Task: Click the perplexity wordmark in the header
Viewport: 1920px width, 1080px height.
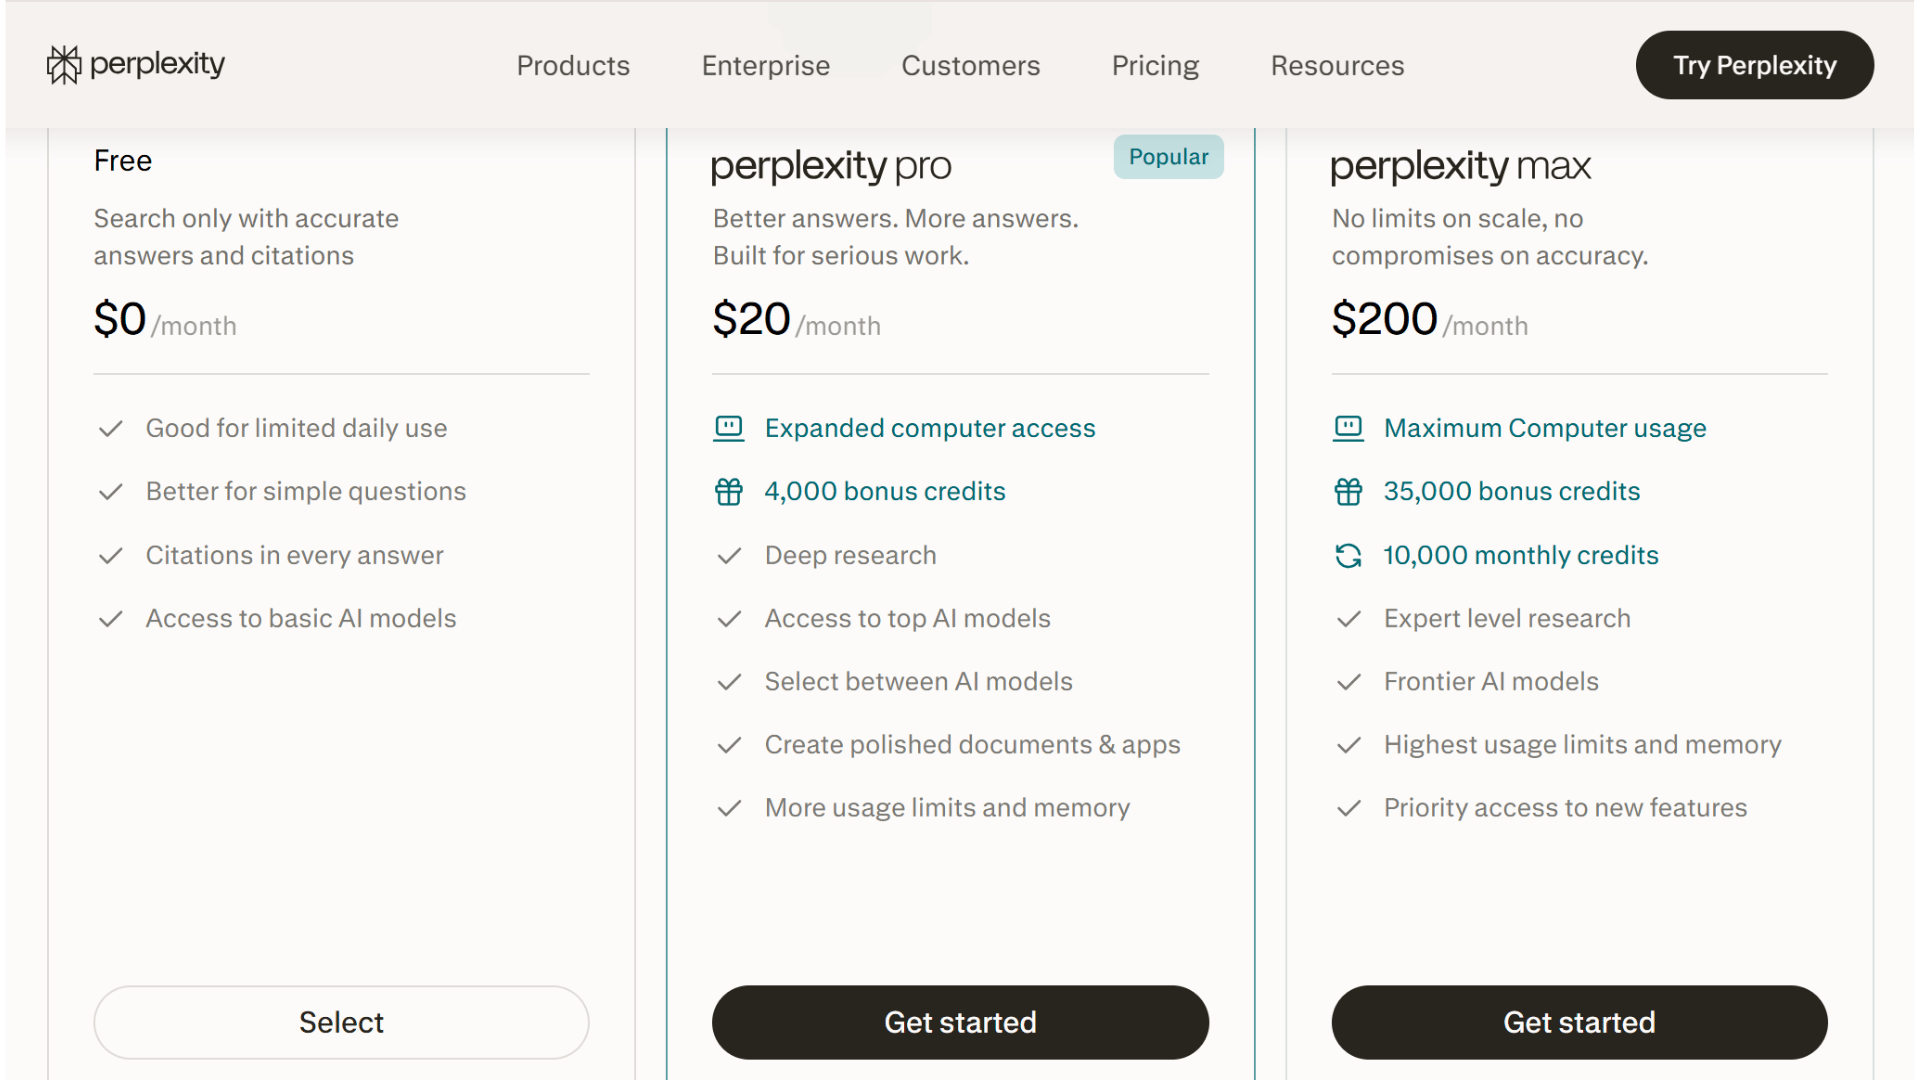Action: point(157,65)
